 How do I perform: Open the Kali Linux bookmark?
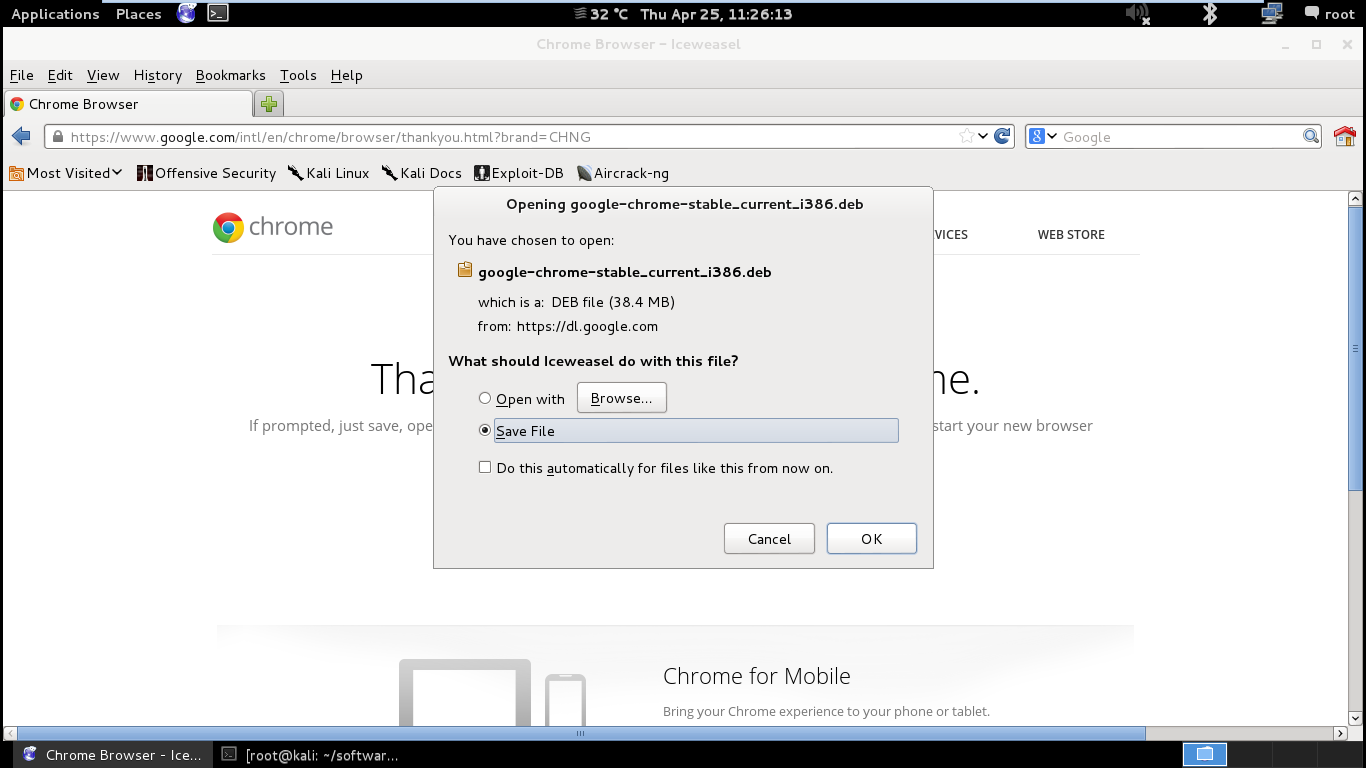click(329, 173)
